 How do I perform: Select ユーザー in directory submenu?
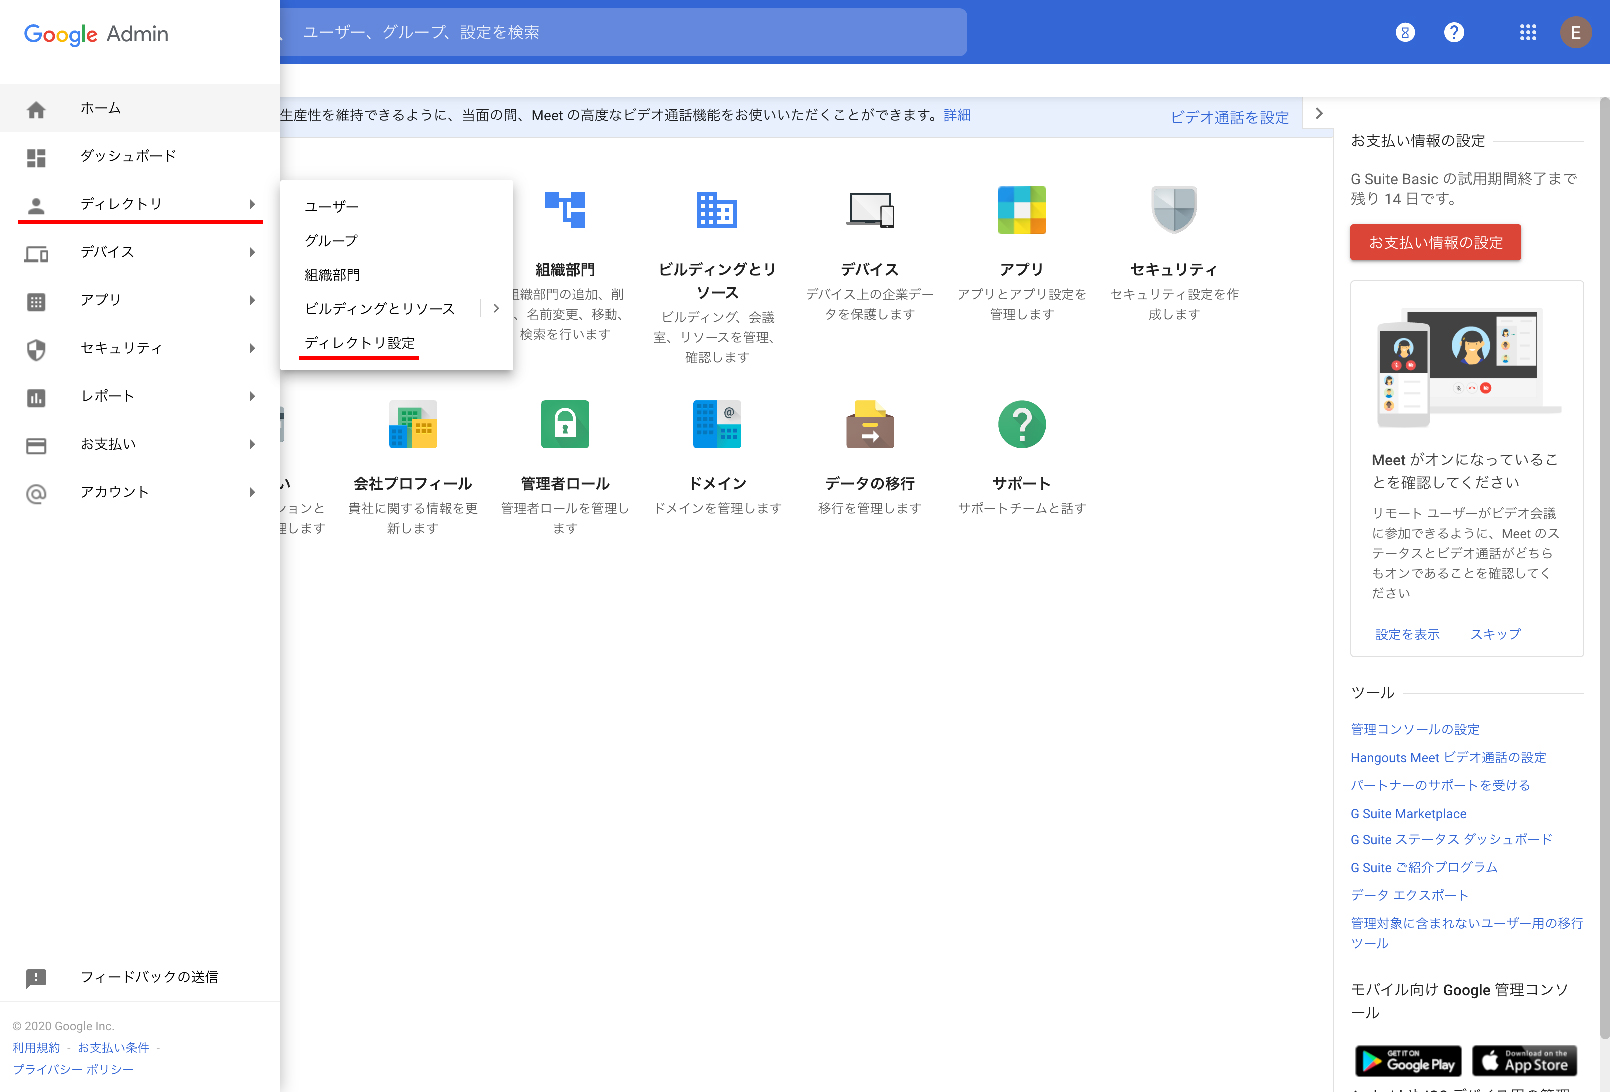332,207
